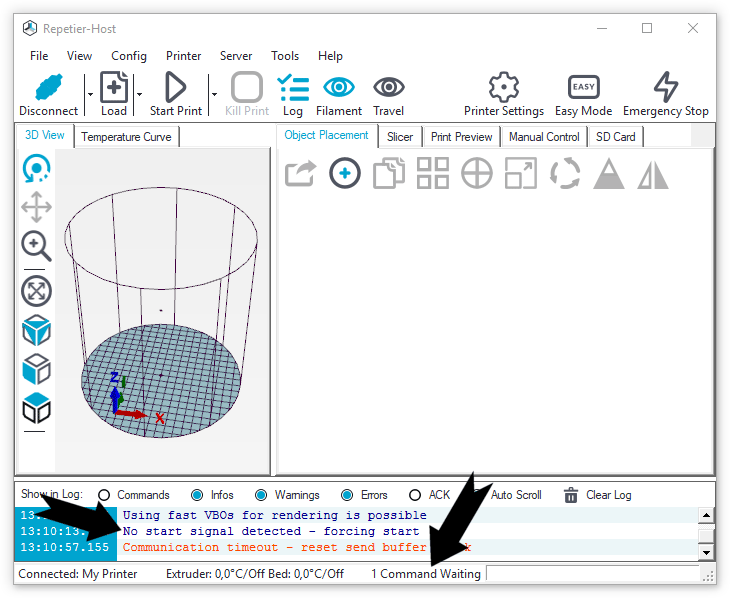Screen dimensions: 730x598
Task: Click the Fit Object to view icon
Action: click(37, 291)
